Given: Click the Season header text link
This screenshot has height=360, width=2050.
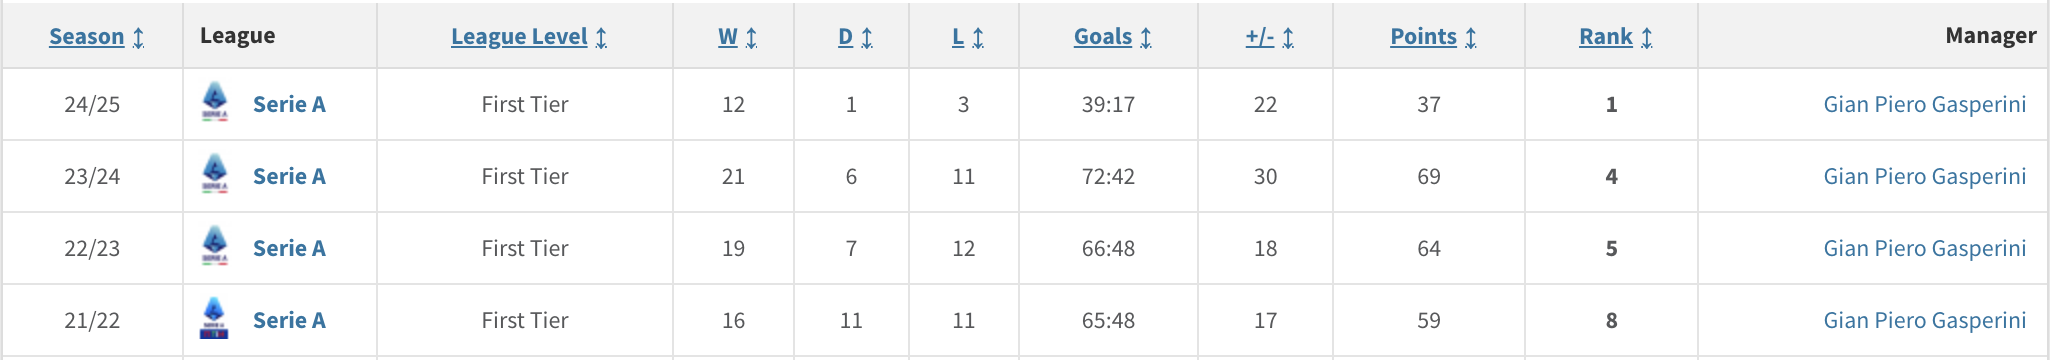Looking at the screenshot, I should click(x=87, y=37).
